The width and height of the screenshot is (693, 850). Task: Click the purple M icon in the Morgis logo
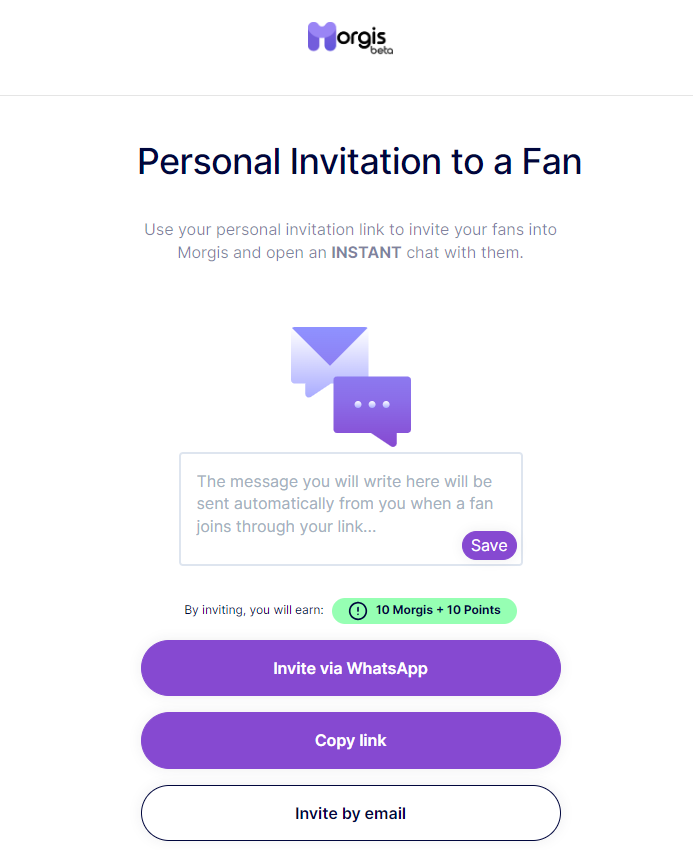point(322,36)
